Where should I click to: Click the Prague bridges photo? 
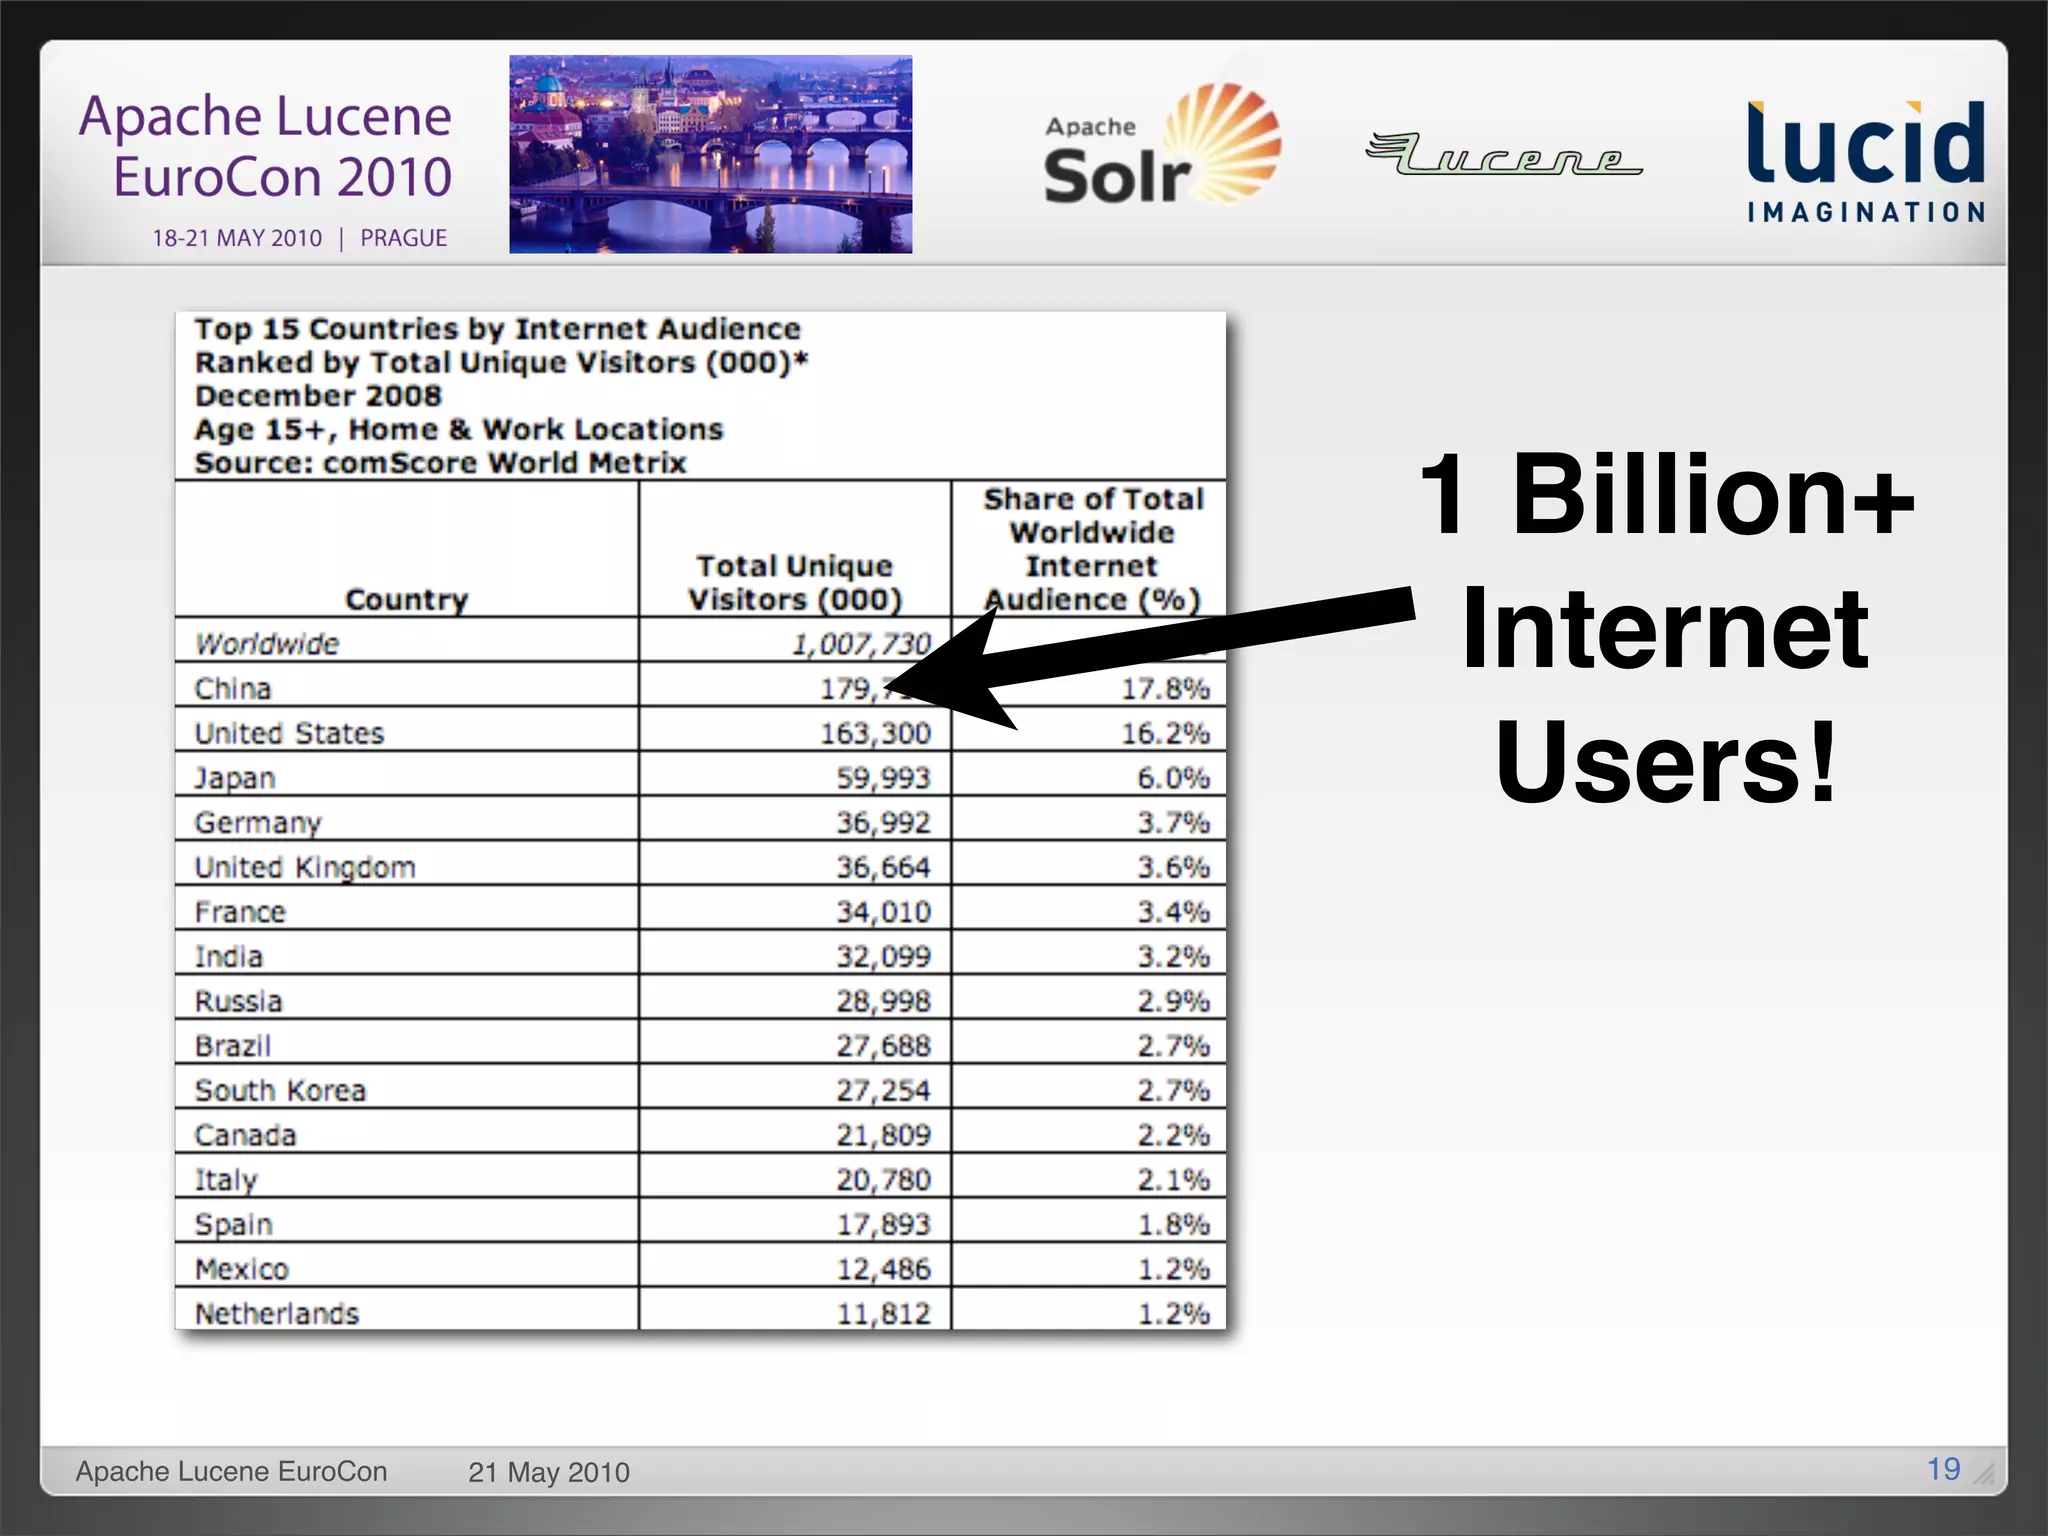710,154
